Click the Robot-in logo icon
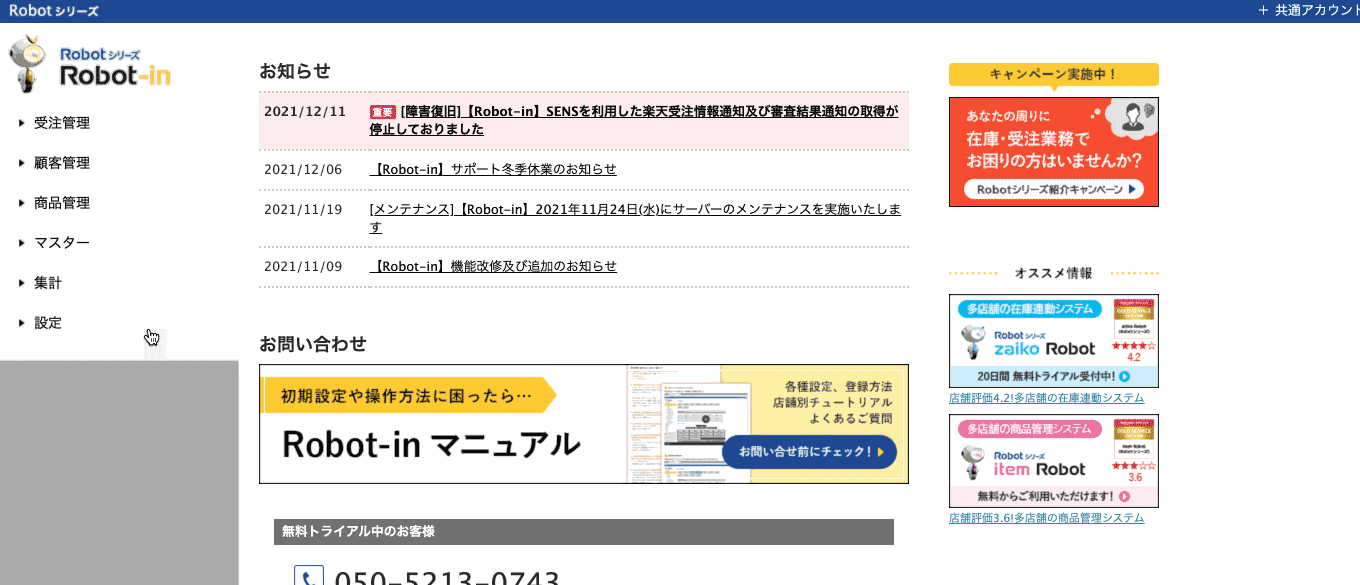This screenshot has height=585, width=1360. (x=27, y=62)
